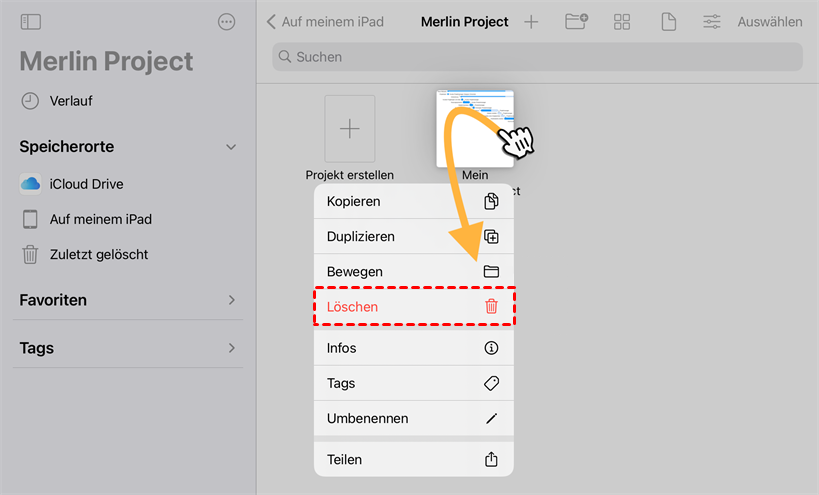
Task: Collapse the Speicherorte section
Action: pyautogui.click(x=231, y=147)
